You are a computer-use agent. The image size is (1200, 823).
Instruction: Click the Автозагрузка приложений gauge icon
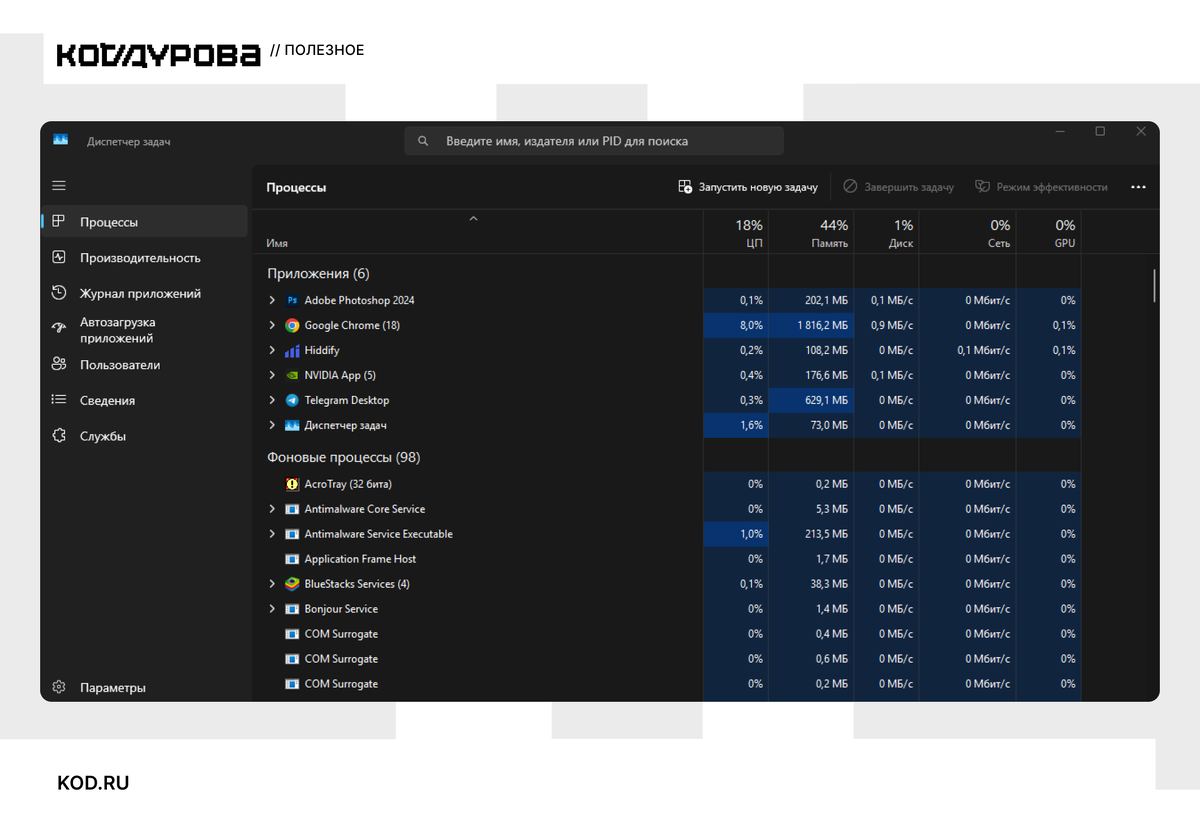tap(59, 329)
